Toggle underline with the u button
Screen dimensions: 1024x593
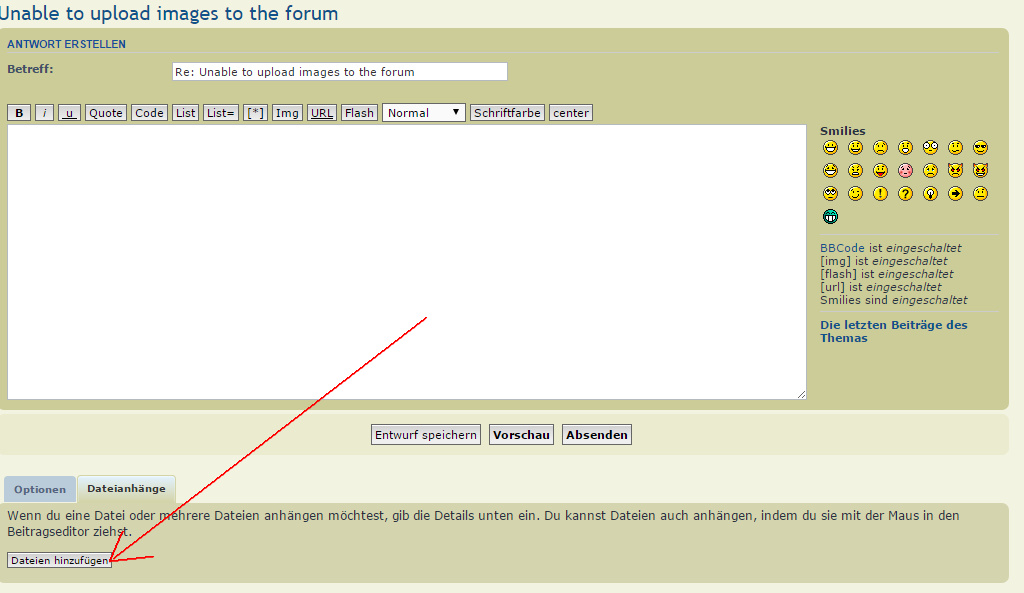(x=69, y=113)
